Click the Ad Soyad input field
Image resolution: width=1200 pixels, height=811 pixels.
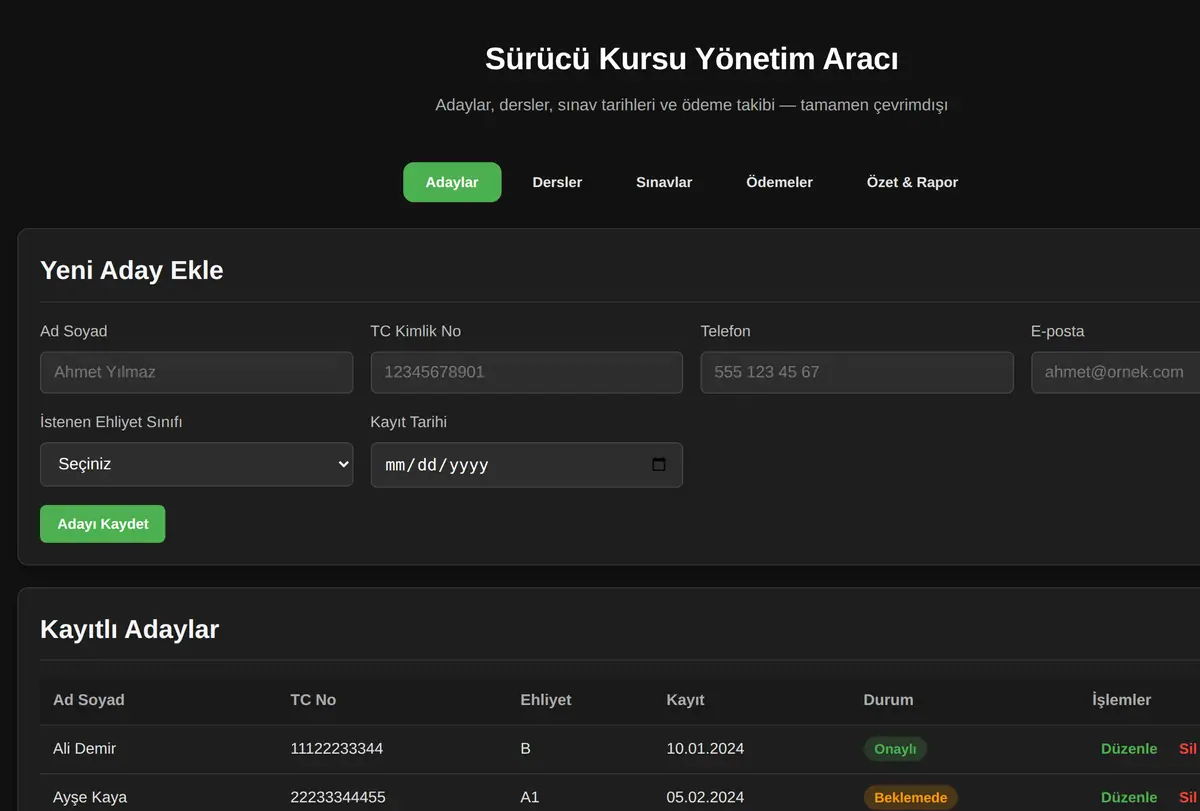(x=196, y=372)
